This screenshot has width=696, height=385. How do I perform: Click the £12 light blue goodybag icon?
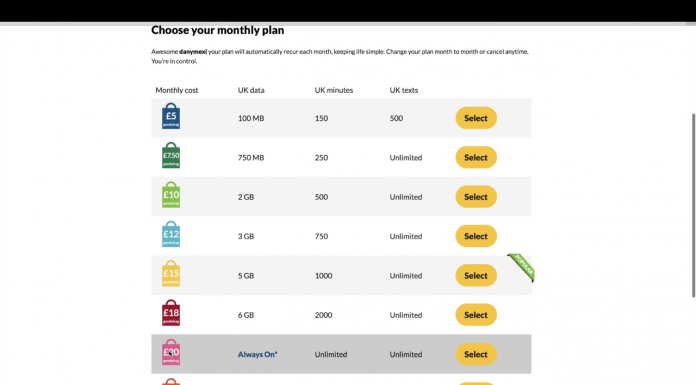tap(171, 234)
